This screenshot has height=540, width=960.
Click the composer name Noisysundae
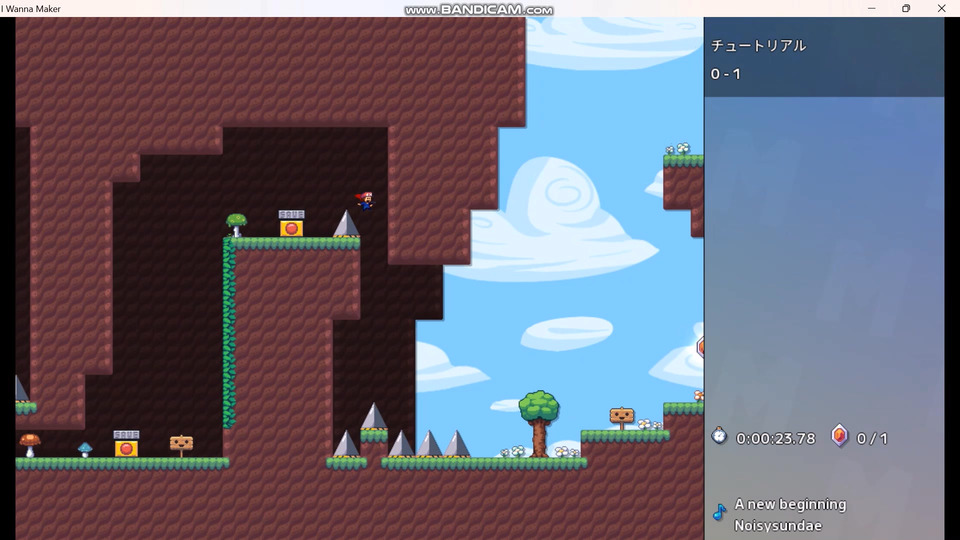click(778, 525)
